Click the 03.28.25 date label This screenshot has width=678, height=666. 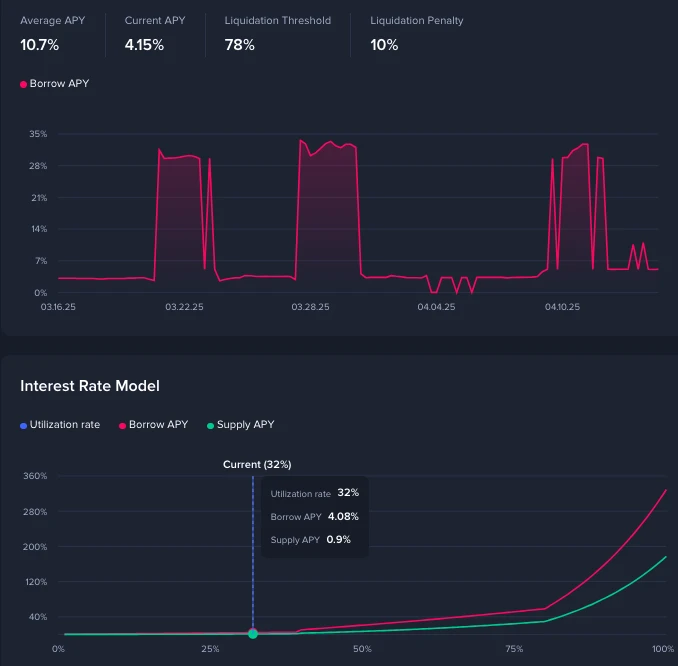tap(310, 307)
